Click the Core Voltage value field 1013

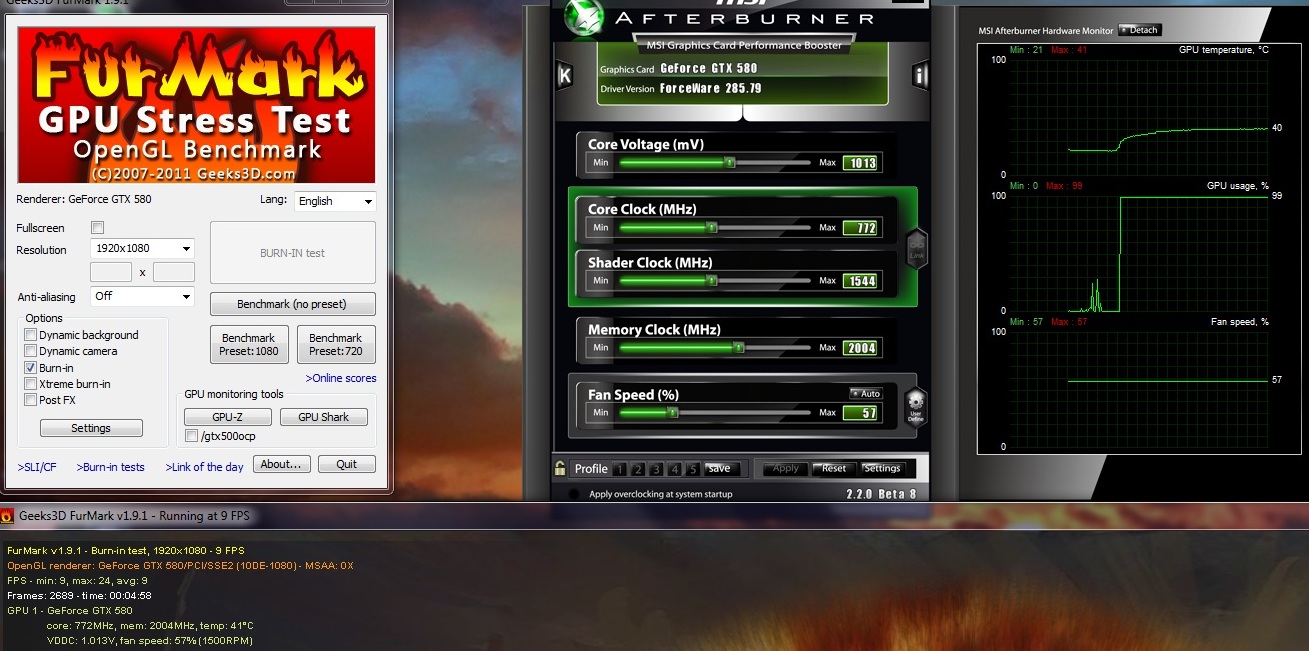(x=860, y=163)
